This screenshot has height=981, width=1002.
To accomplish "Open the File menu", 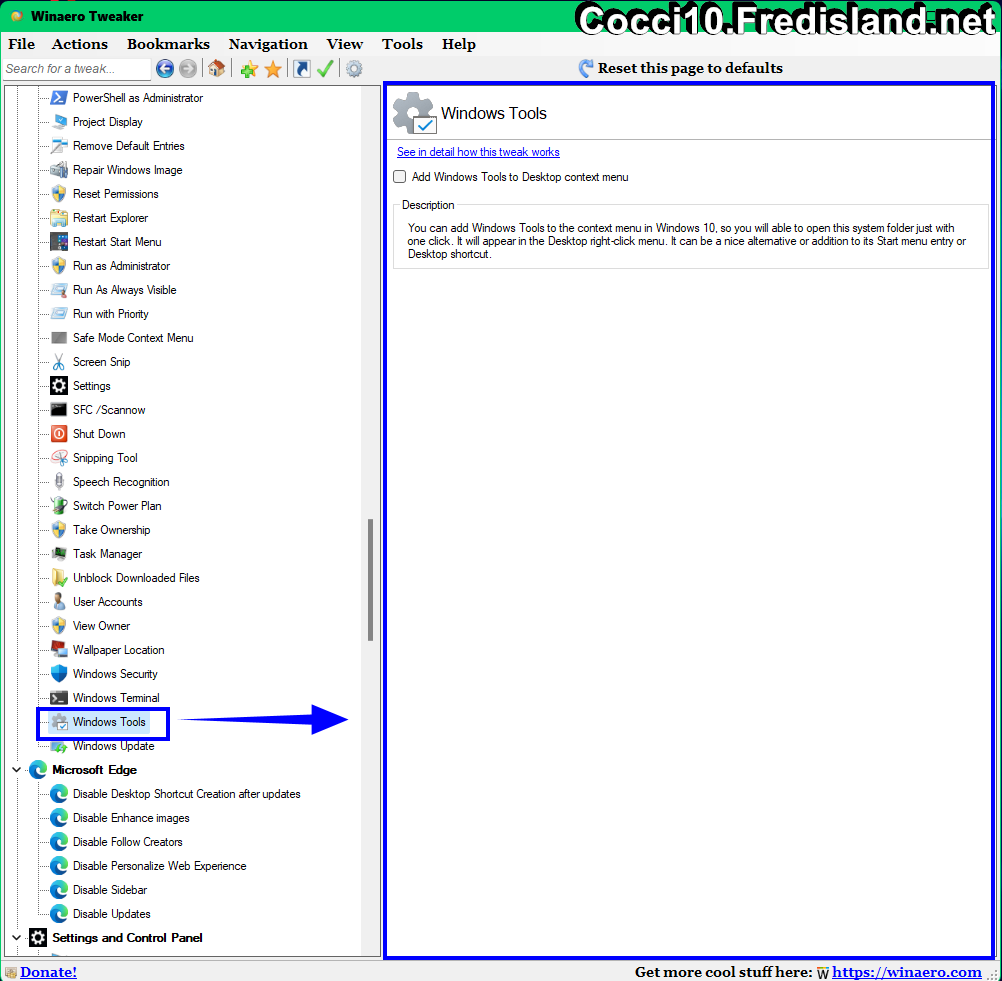I will (x=21, y=44).
